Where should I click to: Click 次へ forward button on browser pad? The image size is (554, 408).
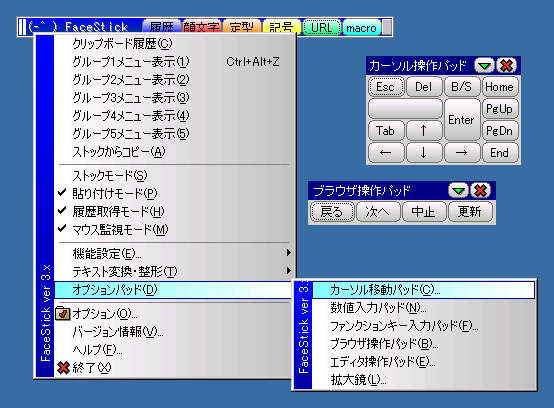click(378, 212)
